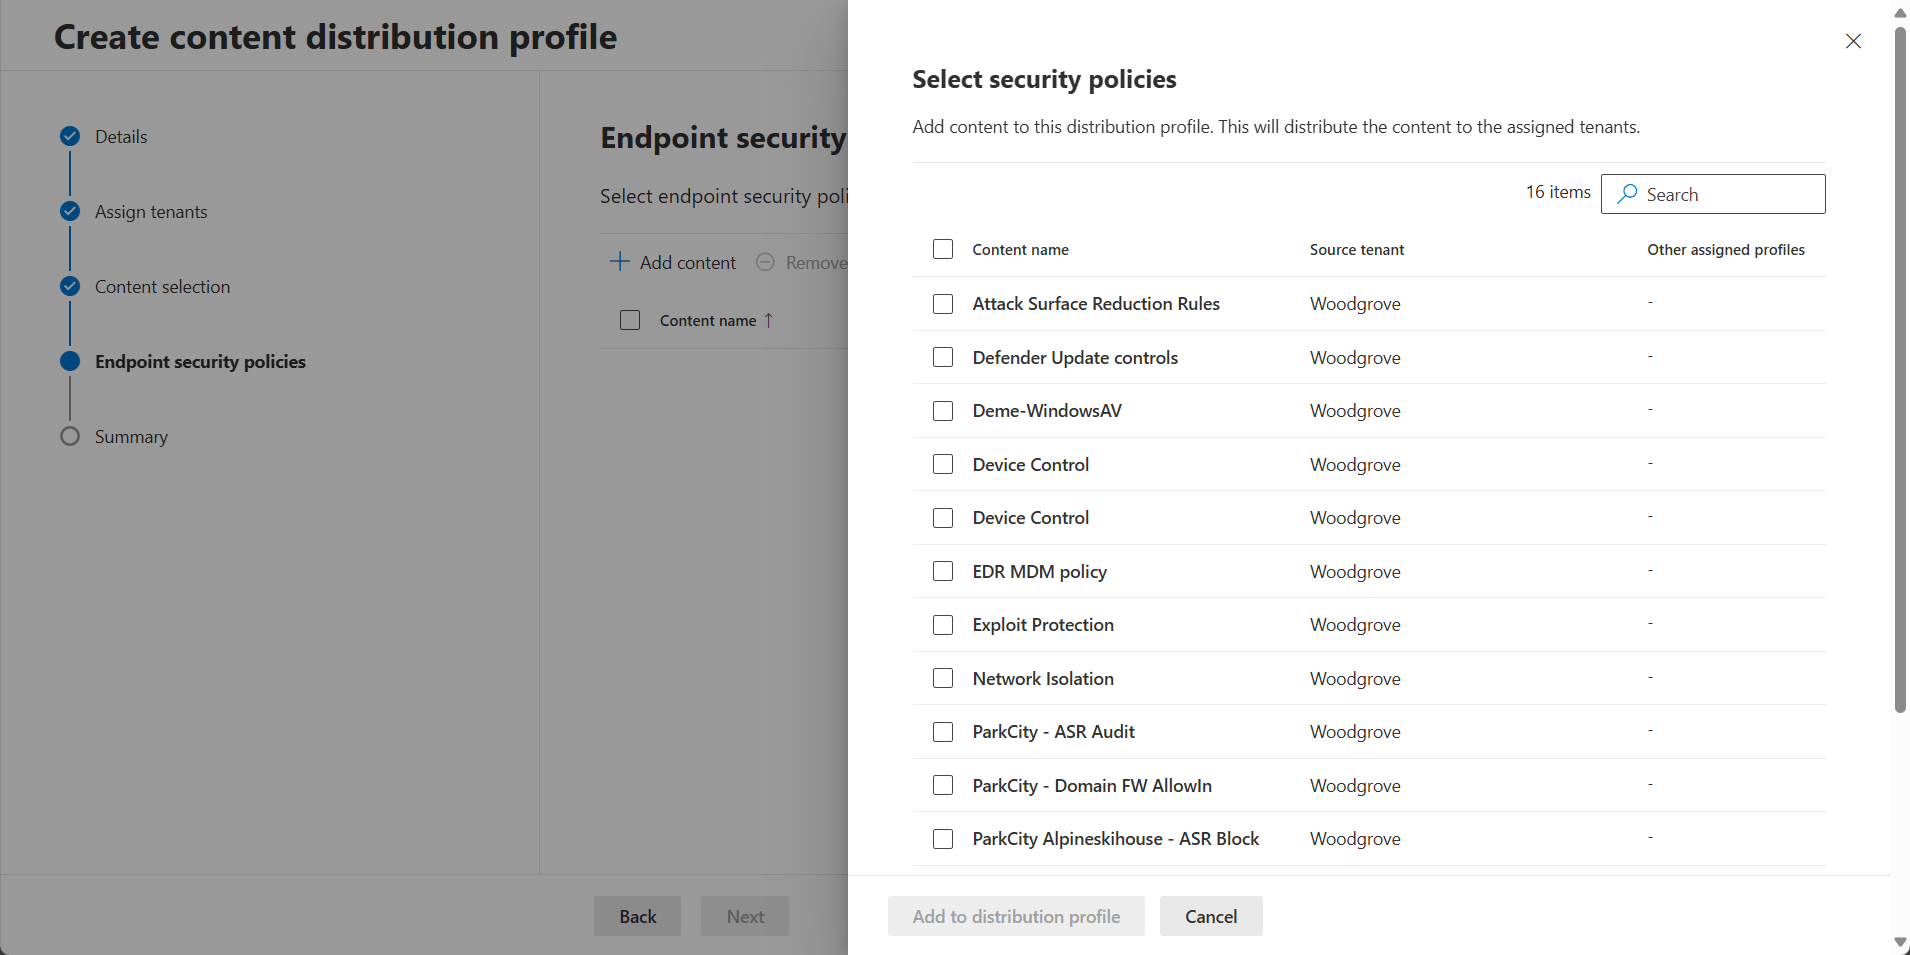Select the Assign tenants step label
Image resolution: width=1910 pixels, height=955 pixels.
point(151,211)
